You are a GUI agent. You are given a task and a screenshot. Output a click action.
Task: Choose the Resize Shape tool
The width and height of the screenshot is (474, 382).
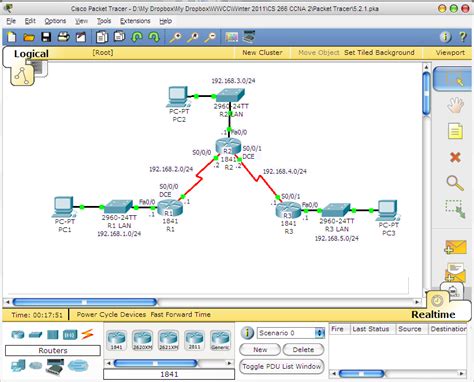pyautogui.click(x=455, y=209)
